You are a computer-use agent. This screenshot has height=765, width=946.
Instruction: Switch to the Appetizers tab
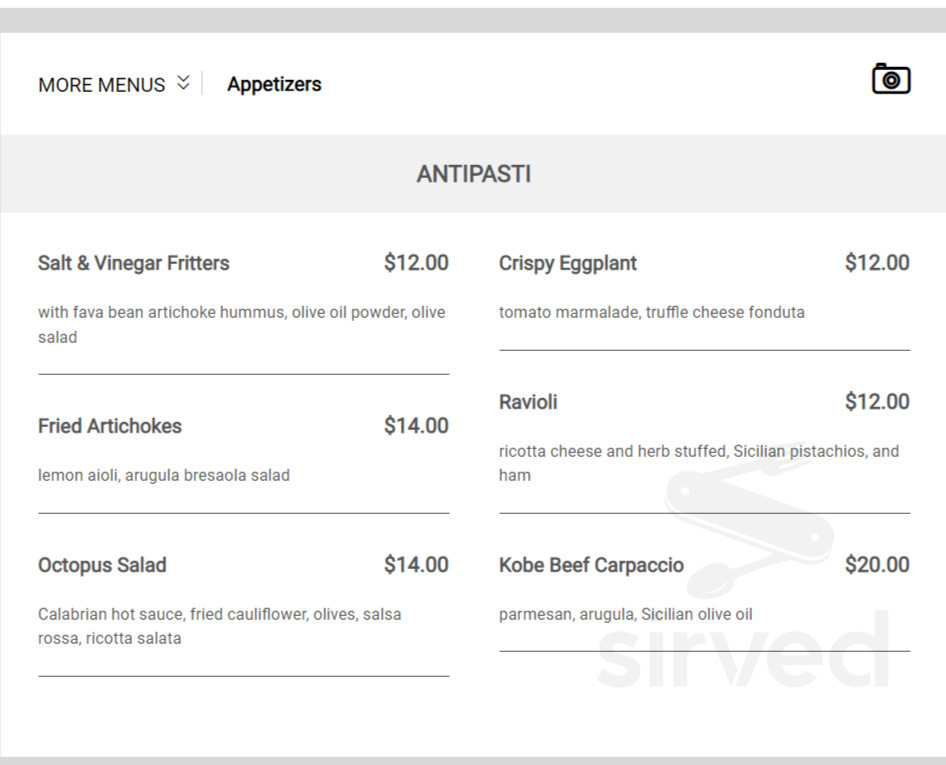coord(274,84)
